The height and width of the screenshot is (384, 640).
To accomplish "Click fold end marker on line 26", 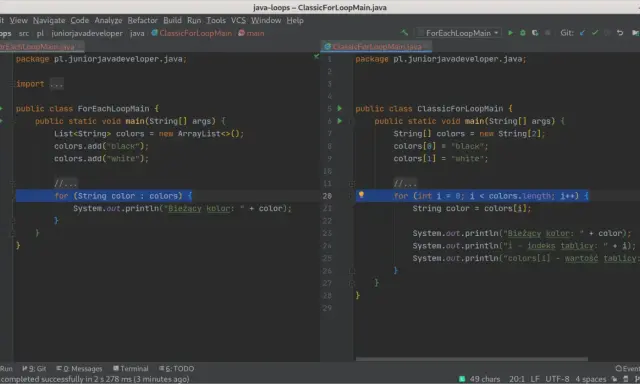I will pos(351,271).
